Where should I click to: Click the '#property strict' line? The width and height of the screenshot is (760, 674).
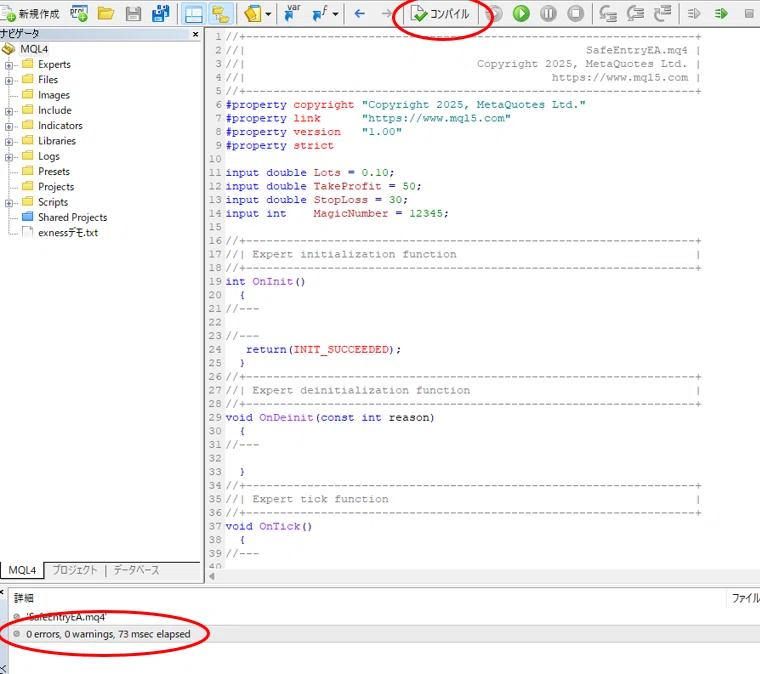click(280, 145)
